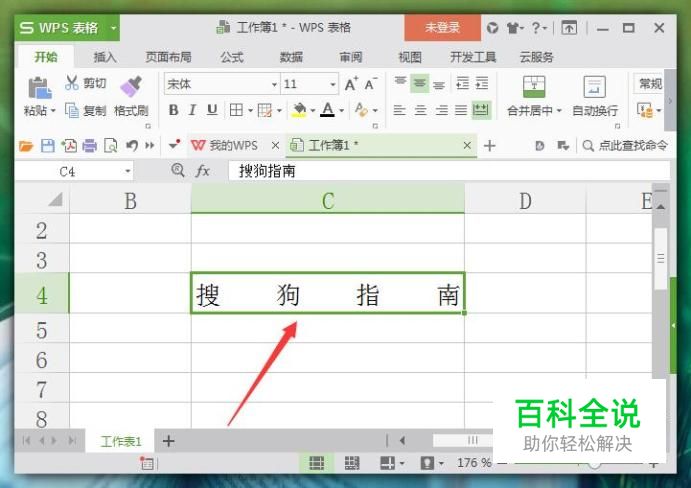This screenshot has height=488, width=691.
Task: Toggle auto wrap text (自动换行)
Action: click(x=595, y=96)
